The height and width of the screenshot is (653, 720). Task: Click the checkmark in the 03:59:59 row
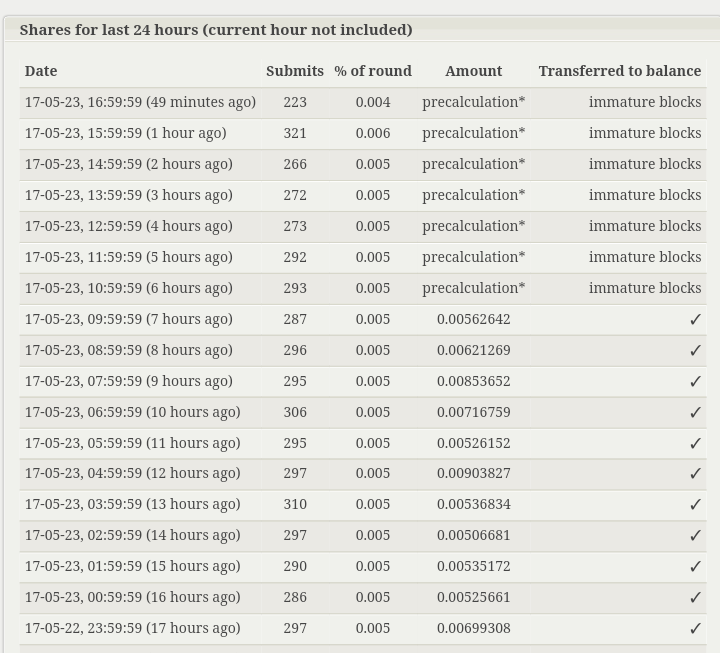coord(695,505)
